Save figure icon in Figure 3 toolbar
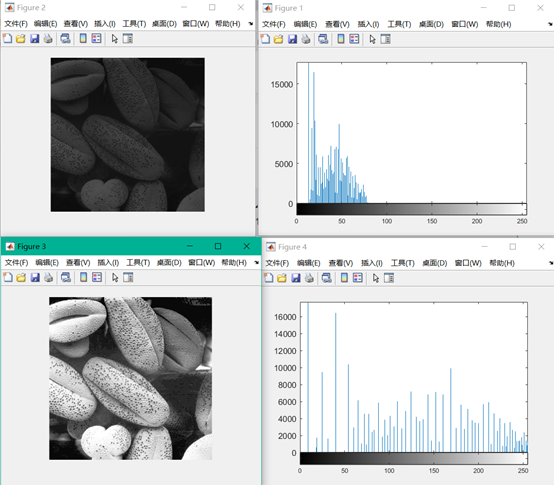554x485 pixels. [35, 278]
